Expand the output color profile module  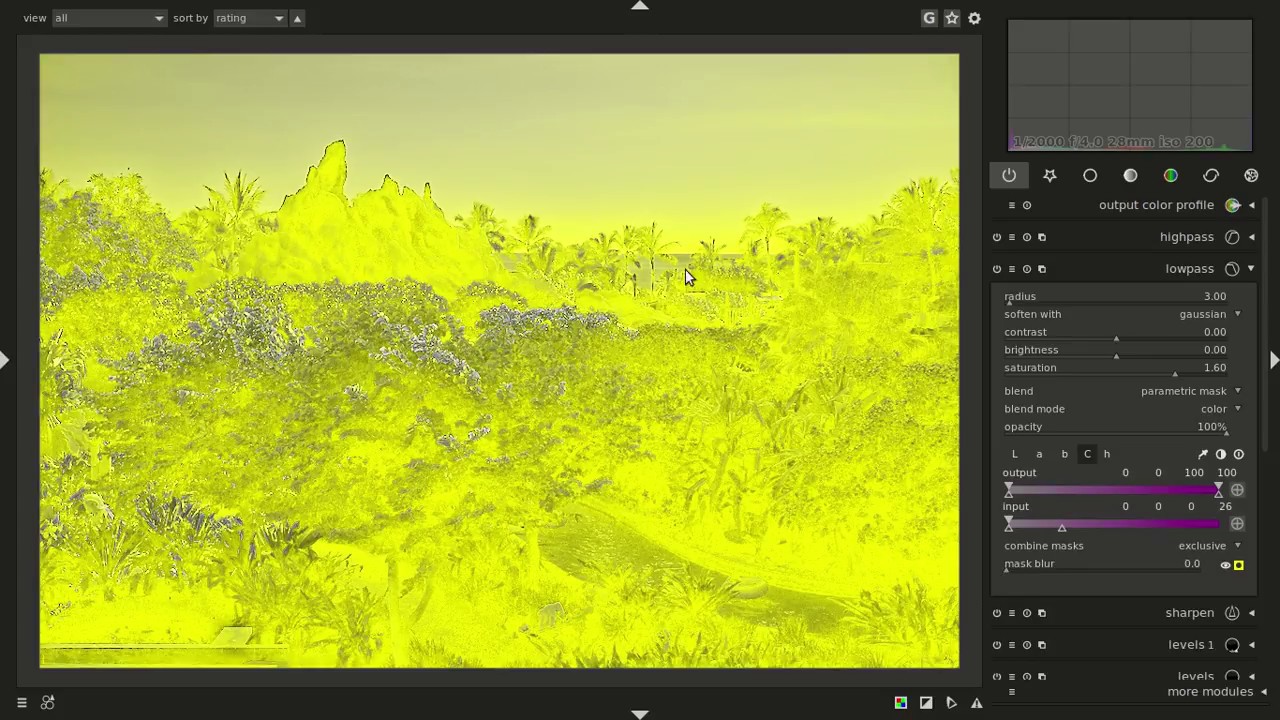[1251, 205]
